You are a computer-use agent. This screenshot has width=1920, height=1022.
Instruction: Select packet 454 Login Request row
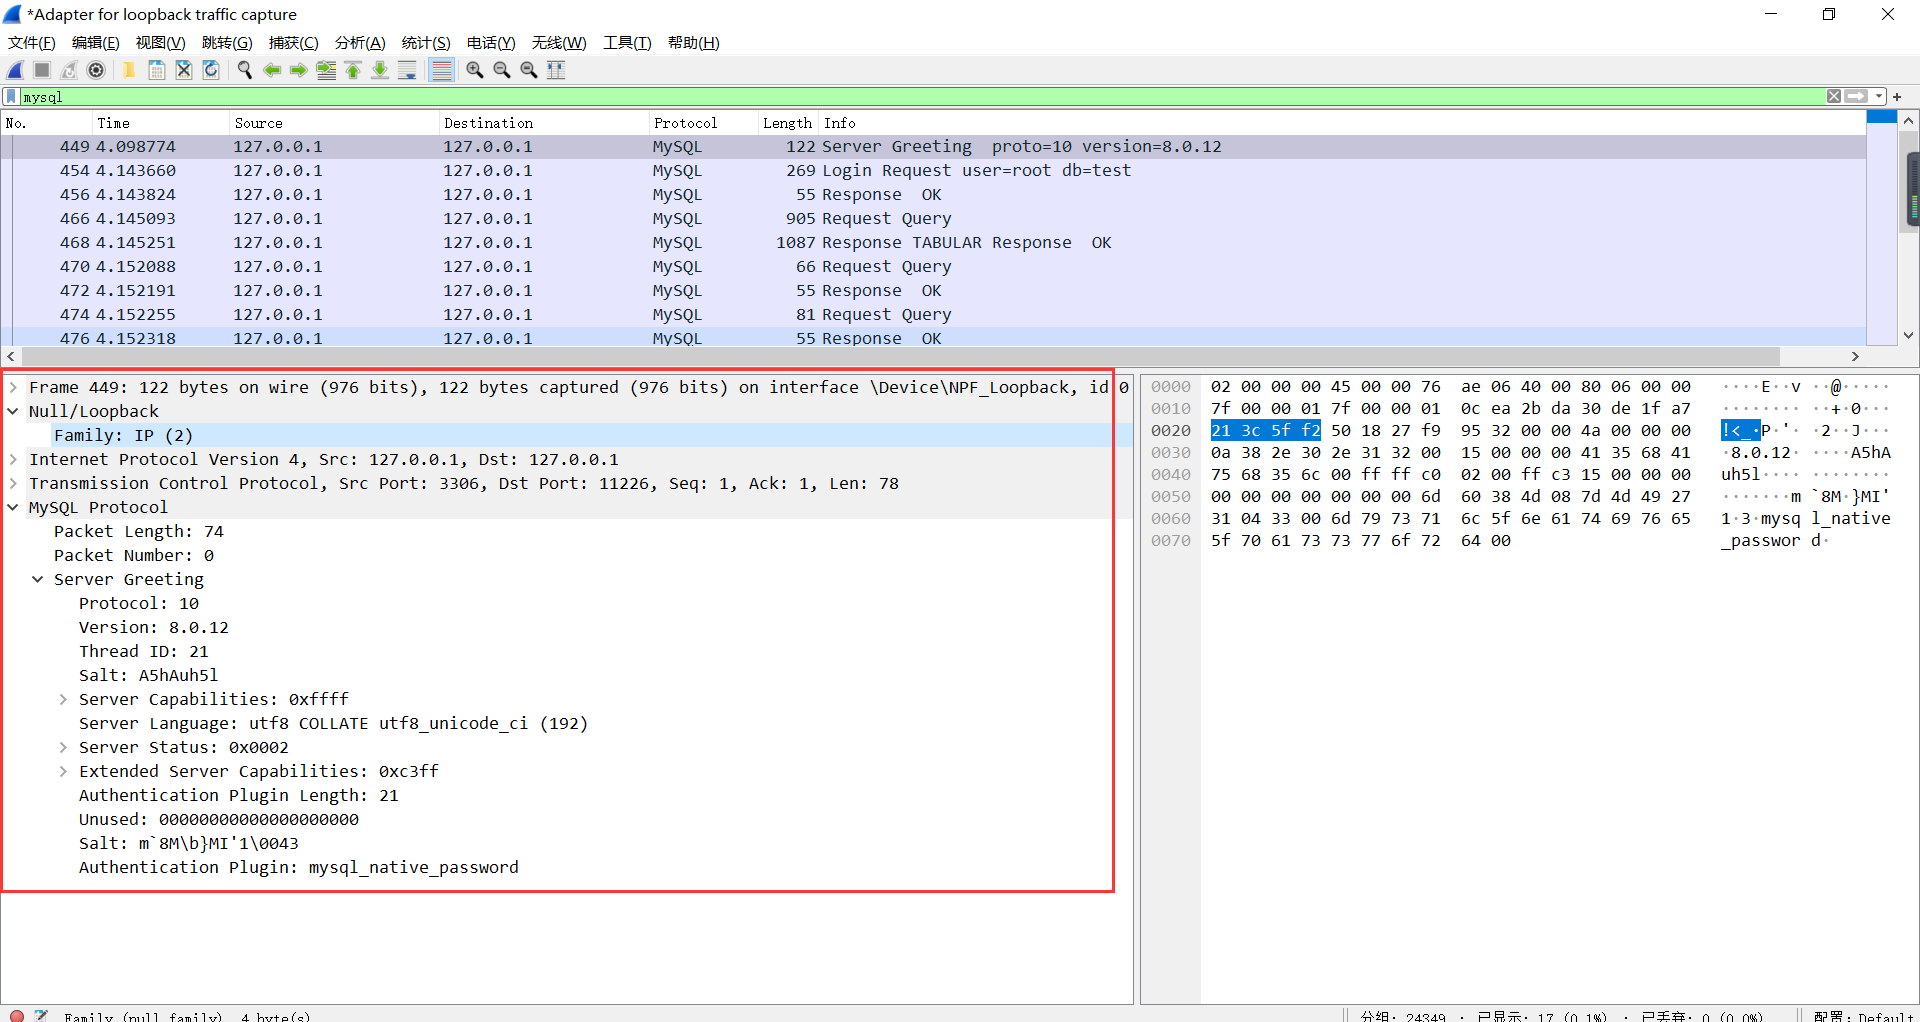[934, 170]
